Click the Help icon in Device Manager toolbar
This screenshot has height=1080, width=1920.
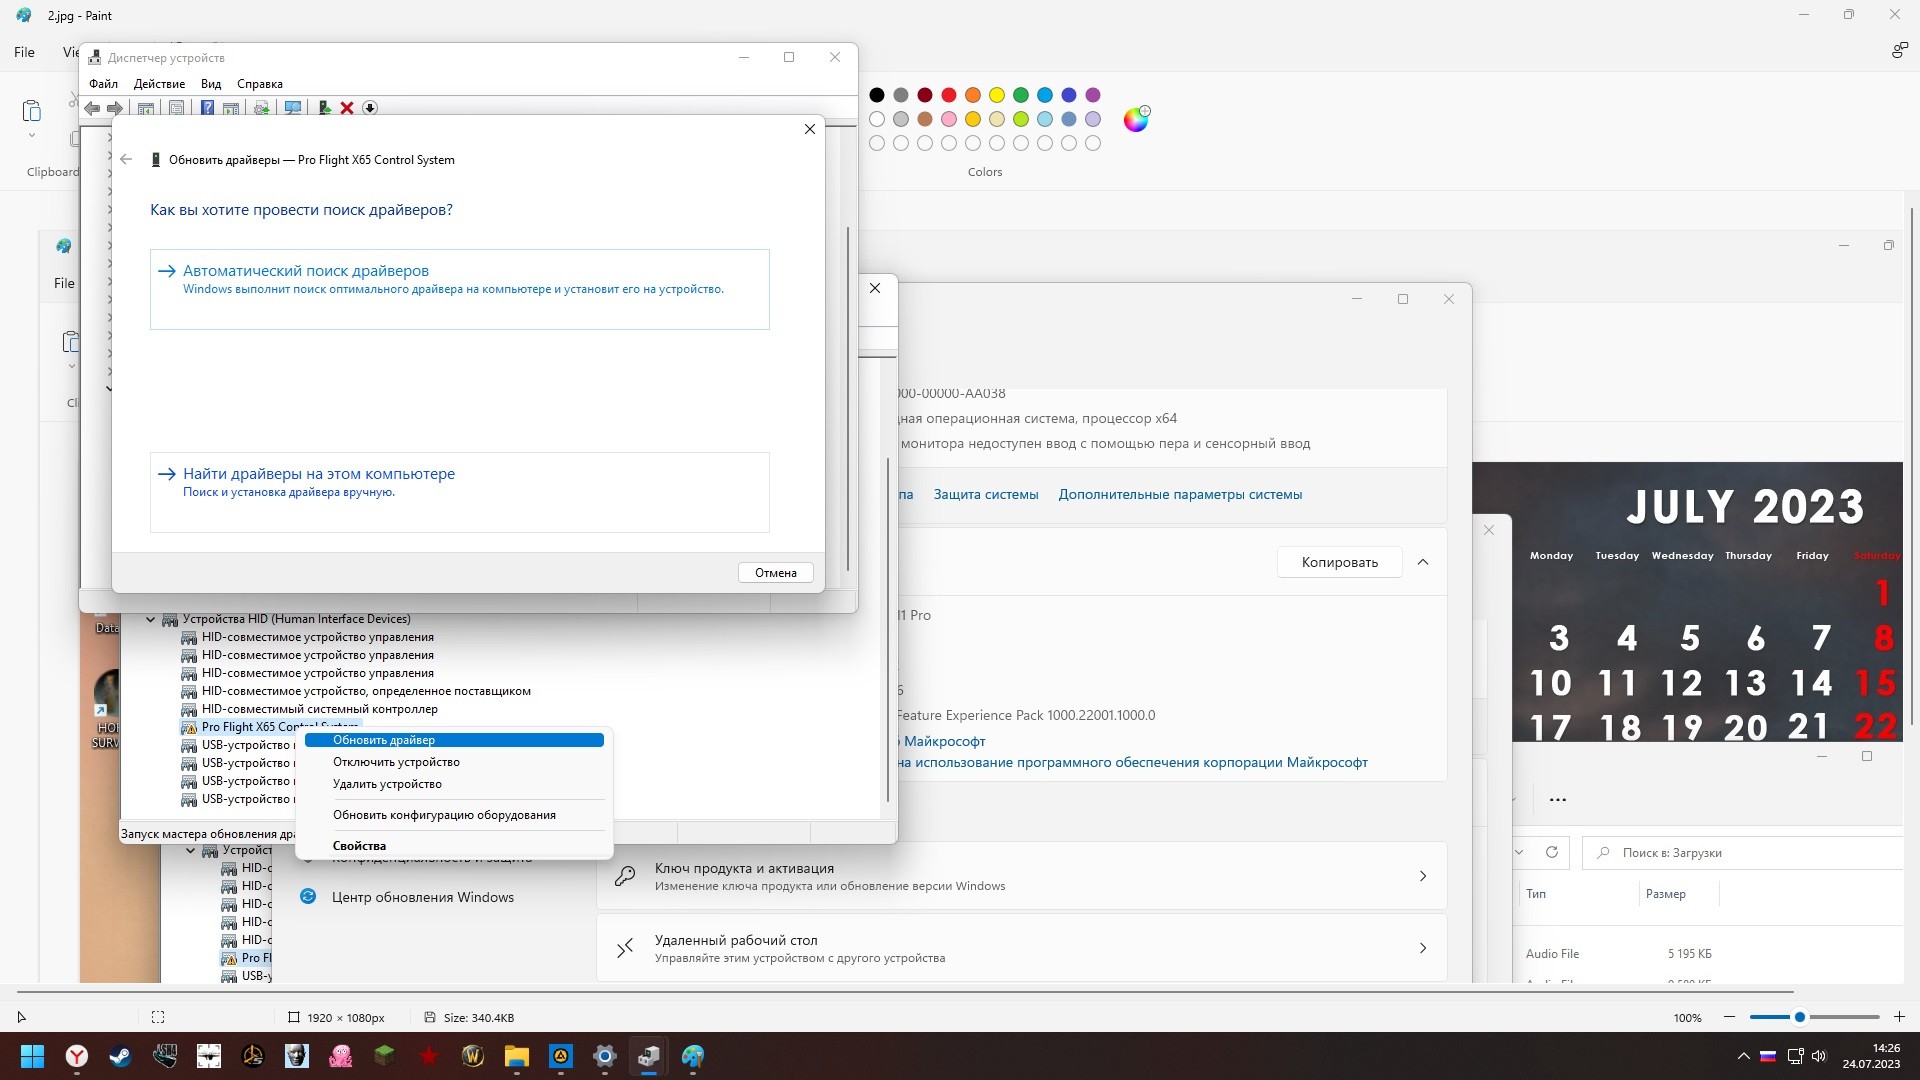click(207, 108)
